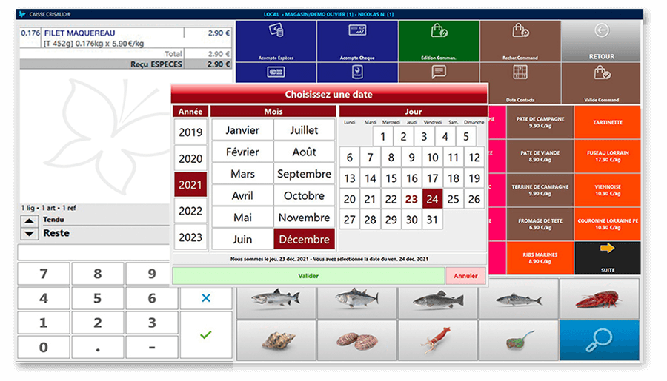This screenshot has height=381, width=667.
Task: Choose month Mars
Action: click(242, 174)
